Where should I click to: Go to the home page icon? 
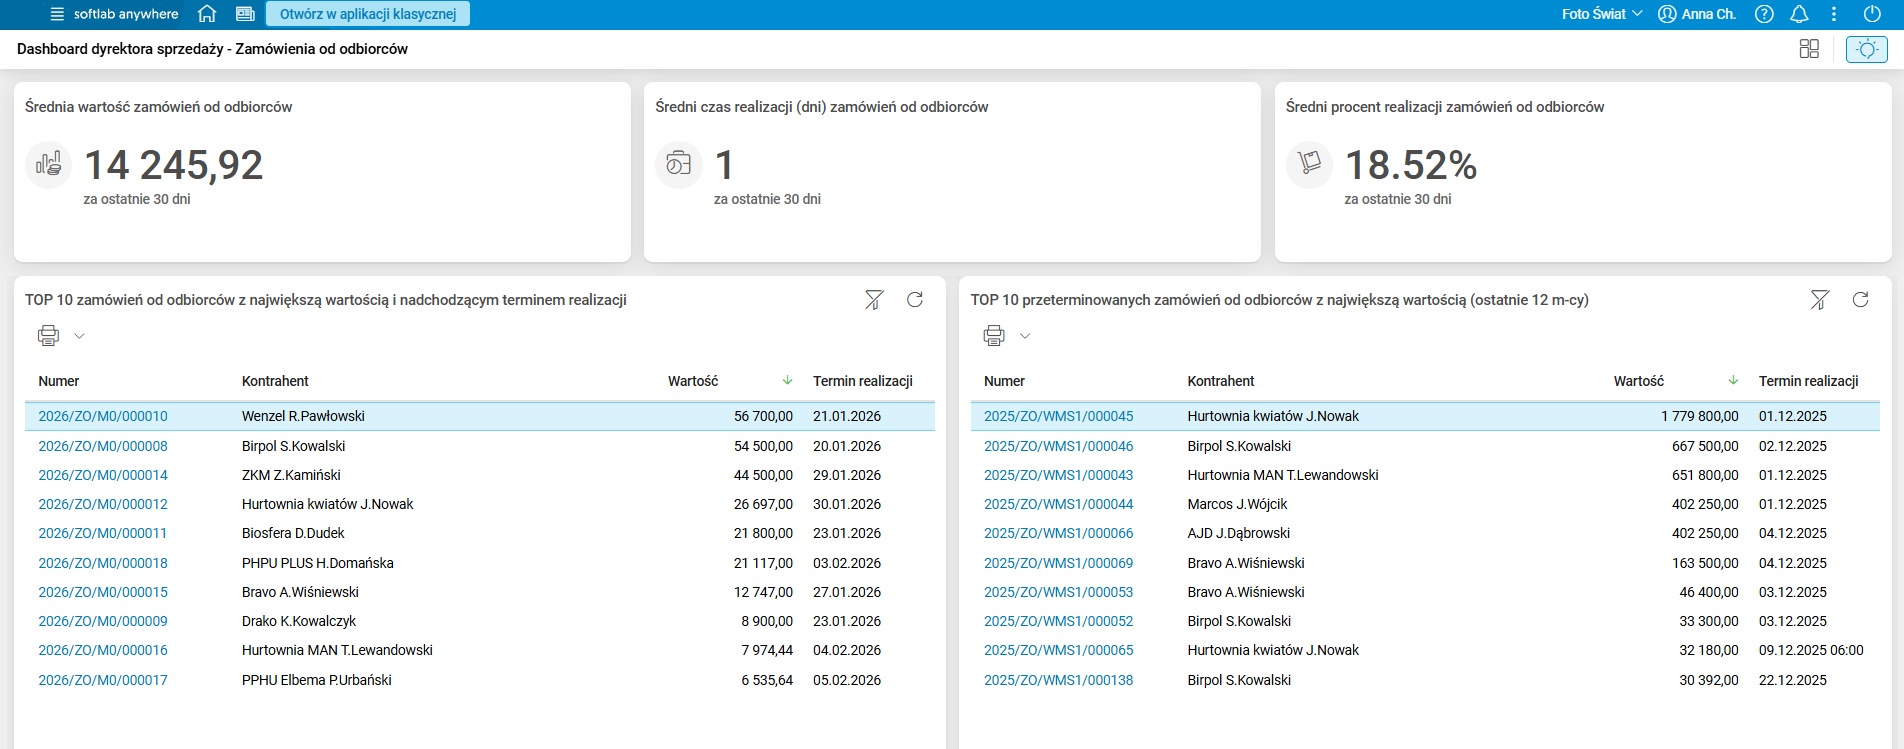(207, 14)
